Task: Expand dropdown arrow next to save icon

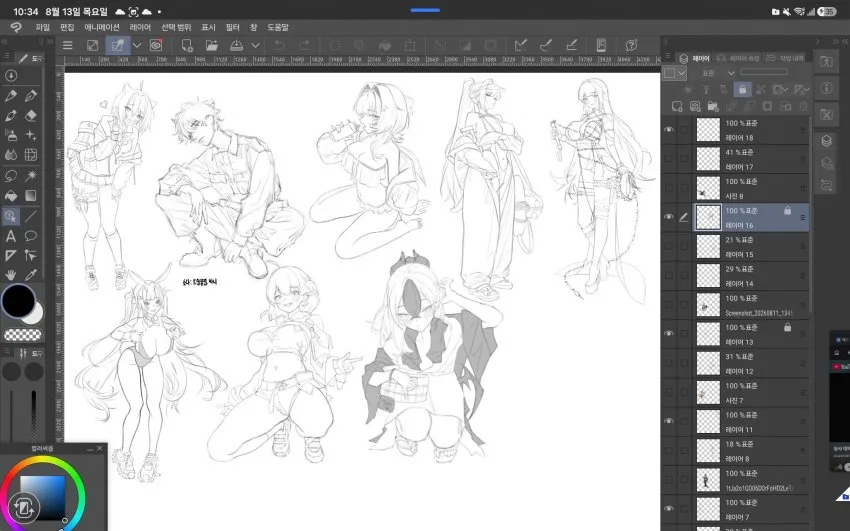Action: pos(255,46)
